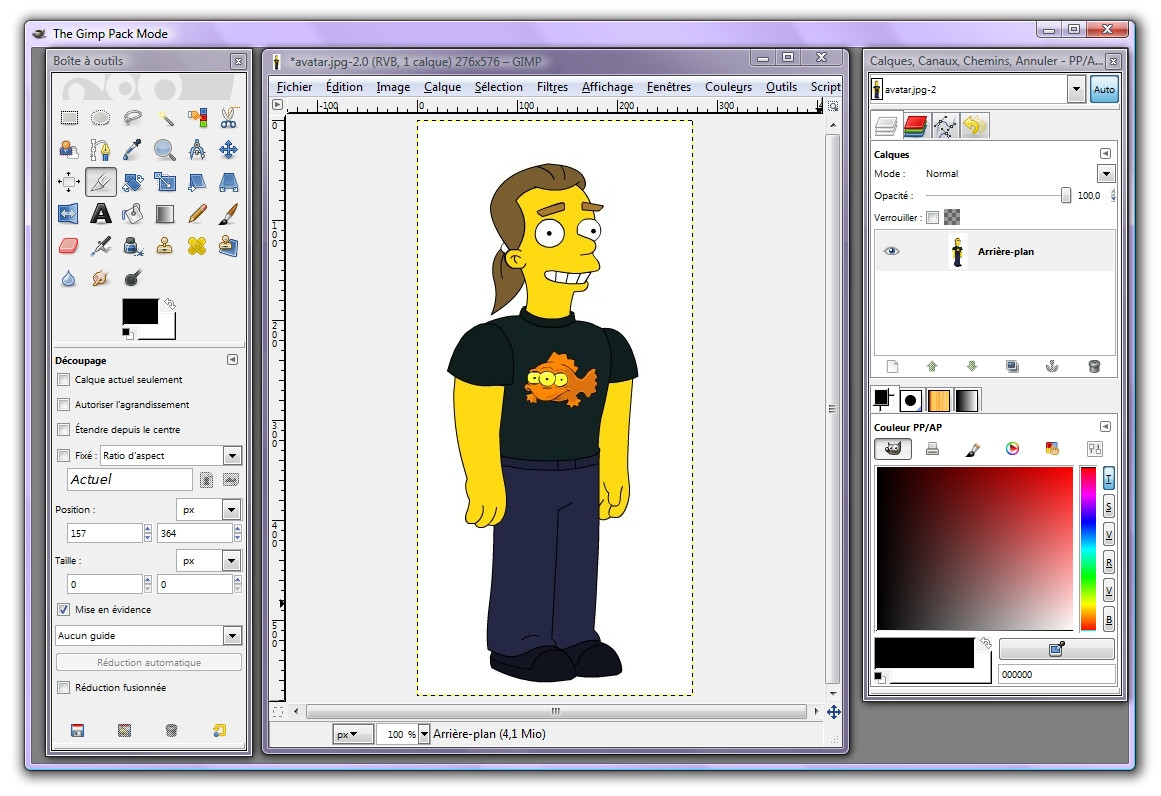Select the Rectangle Select tool
This screenshot has width=1161, height=796.
69,118
